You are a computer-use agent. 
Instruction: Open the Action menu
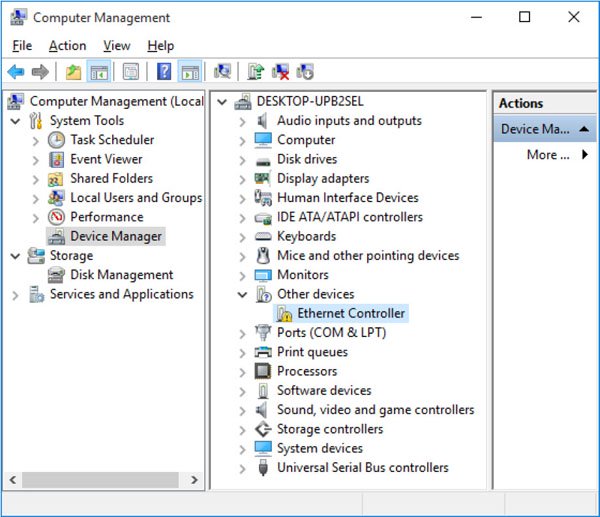(x=67, y=46)
